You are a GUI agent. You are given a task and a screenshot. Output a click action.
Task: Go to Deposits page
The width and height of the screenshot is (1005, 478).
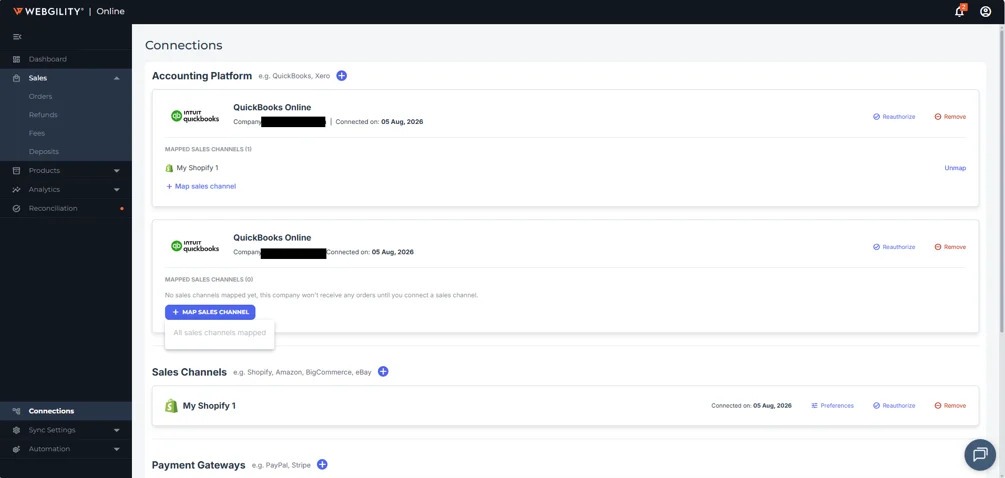click(x=44, y=152)
